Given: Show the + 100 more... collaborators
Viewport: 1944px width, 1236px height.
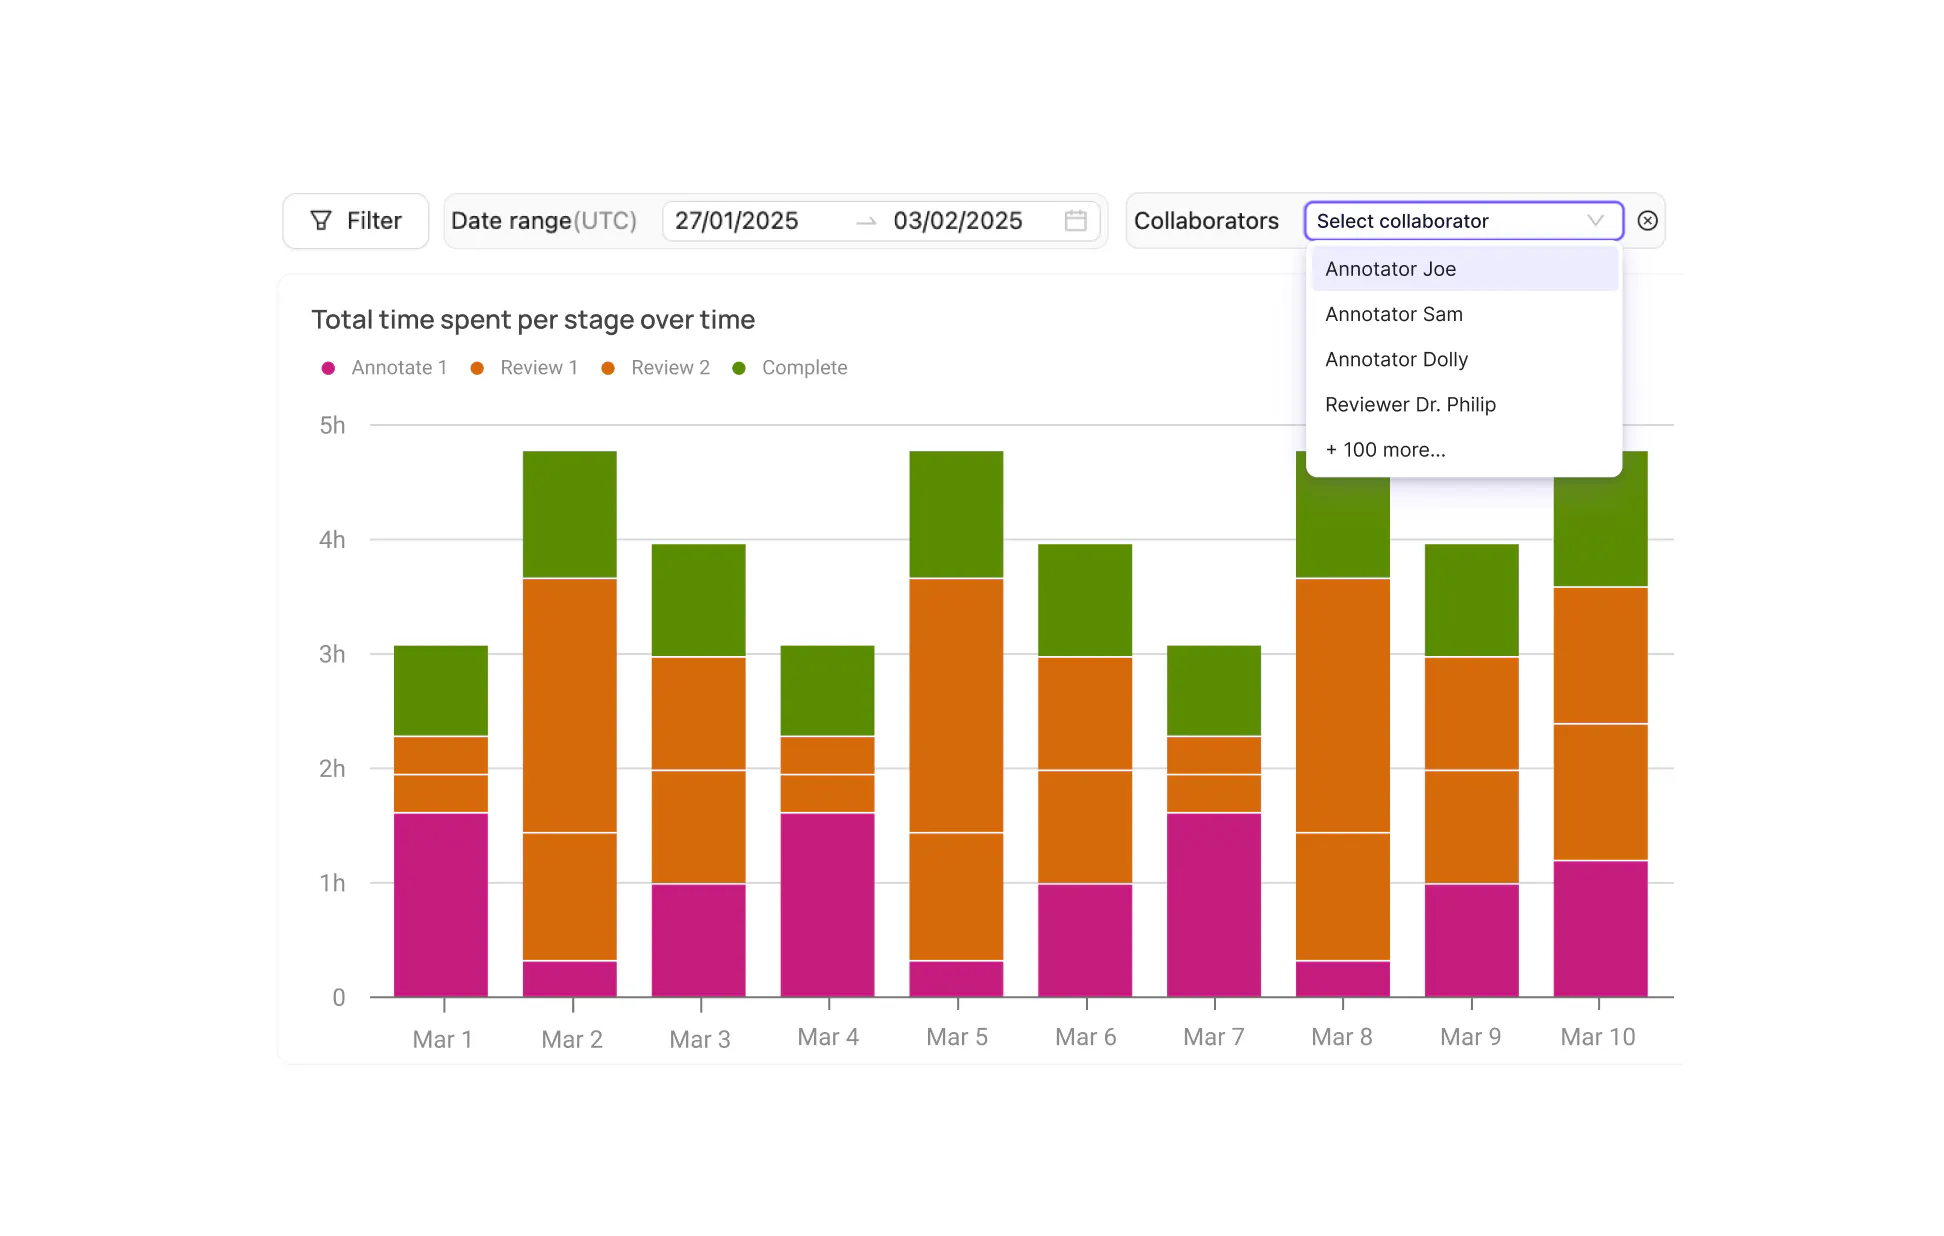Looking at the screenshot, I should pyautogui.click(x=1464, y=450).
